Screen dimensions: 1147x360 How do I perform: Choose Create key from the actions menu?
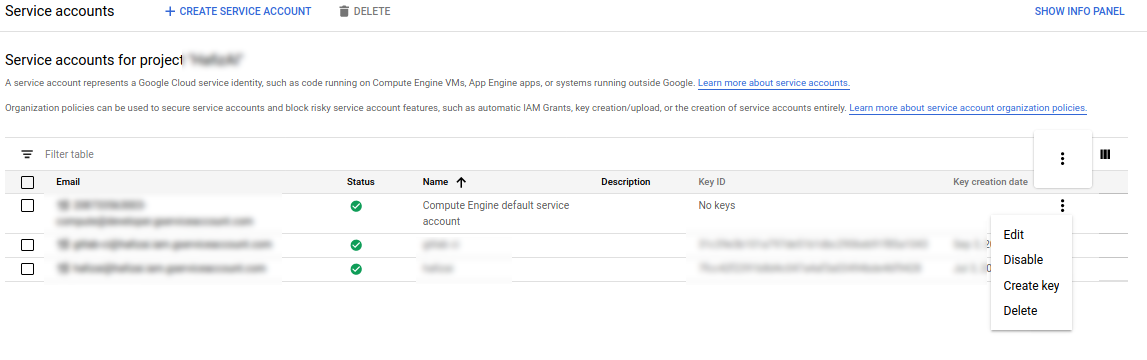pos(1031,285)
